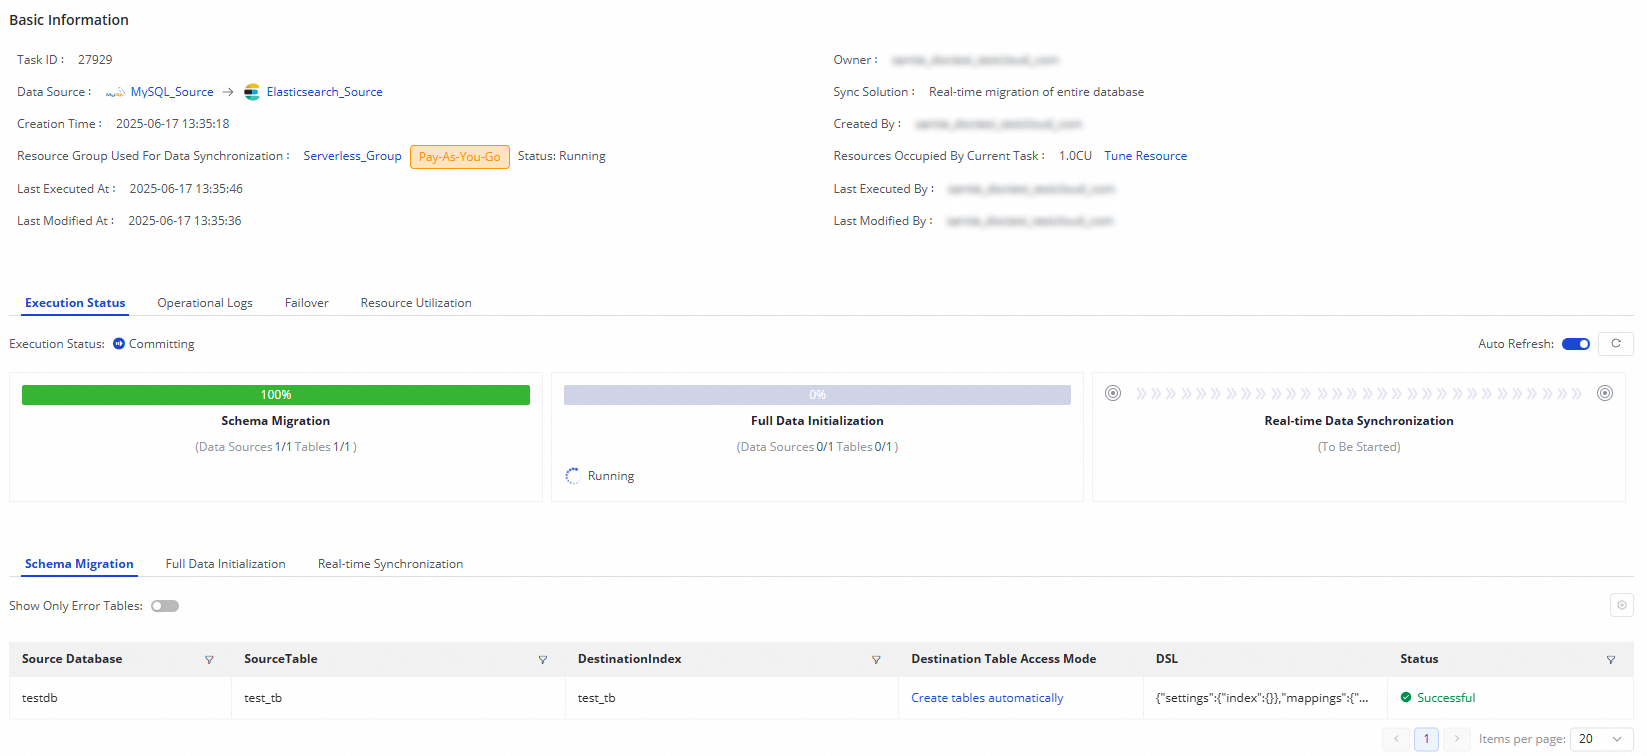
Task: Click the refresh icon beside Auto Refresh
Action: click(1615, 344)
